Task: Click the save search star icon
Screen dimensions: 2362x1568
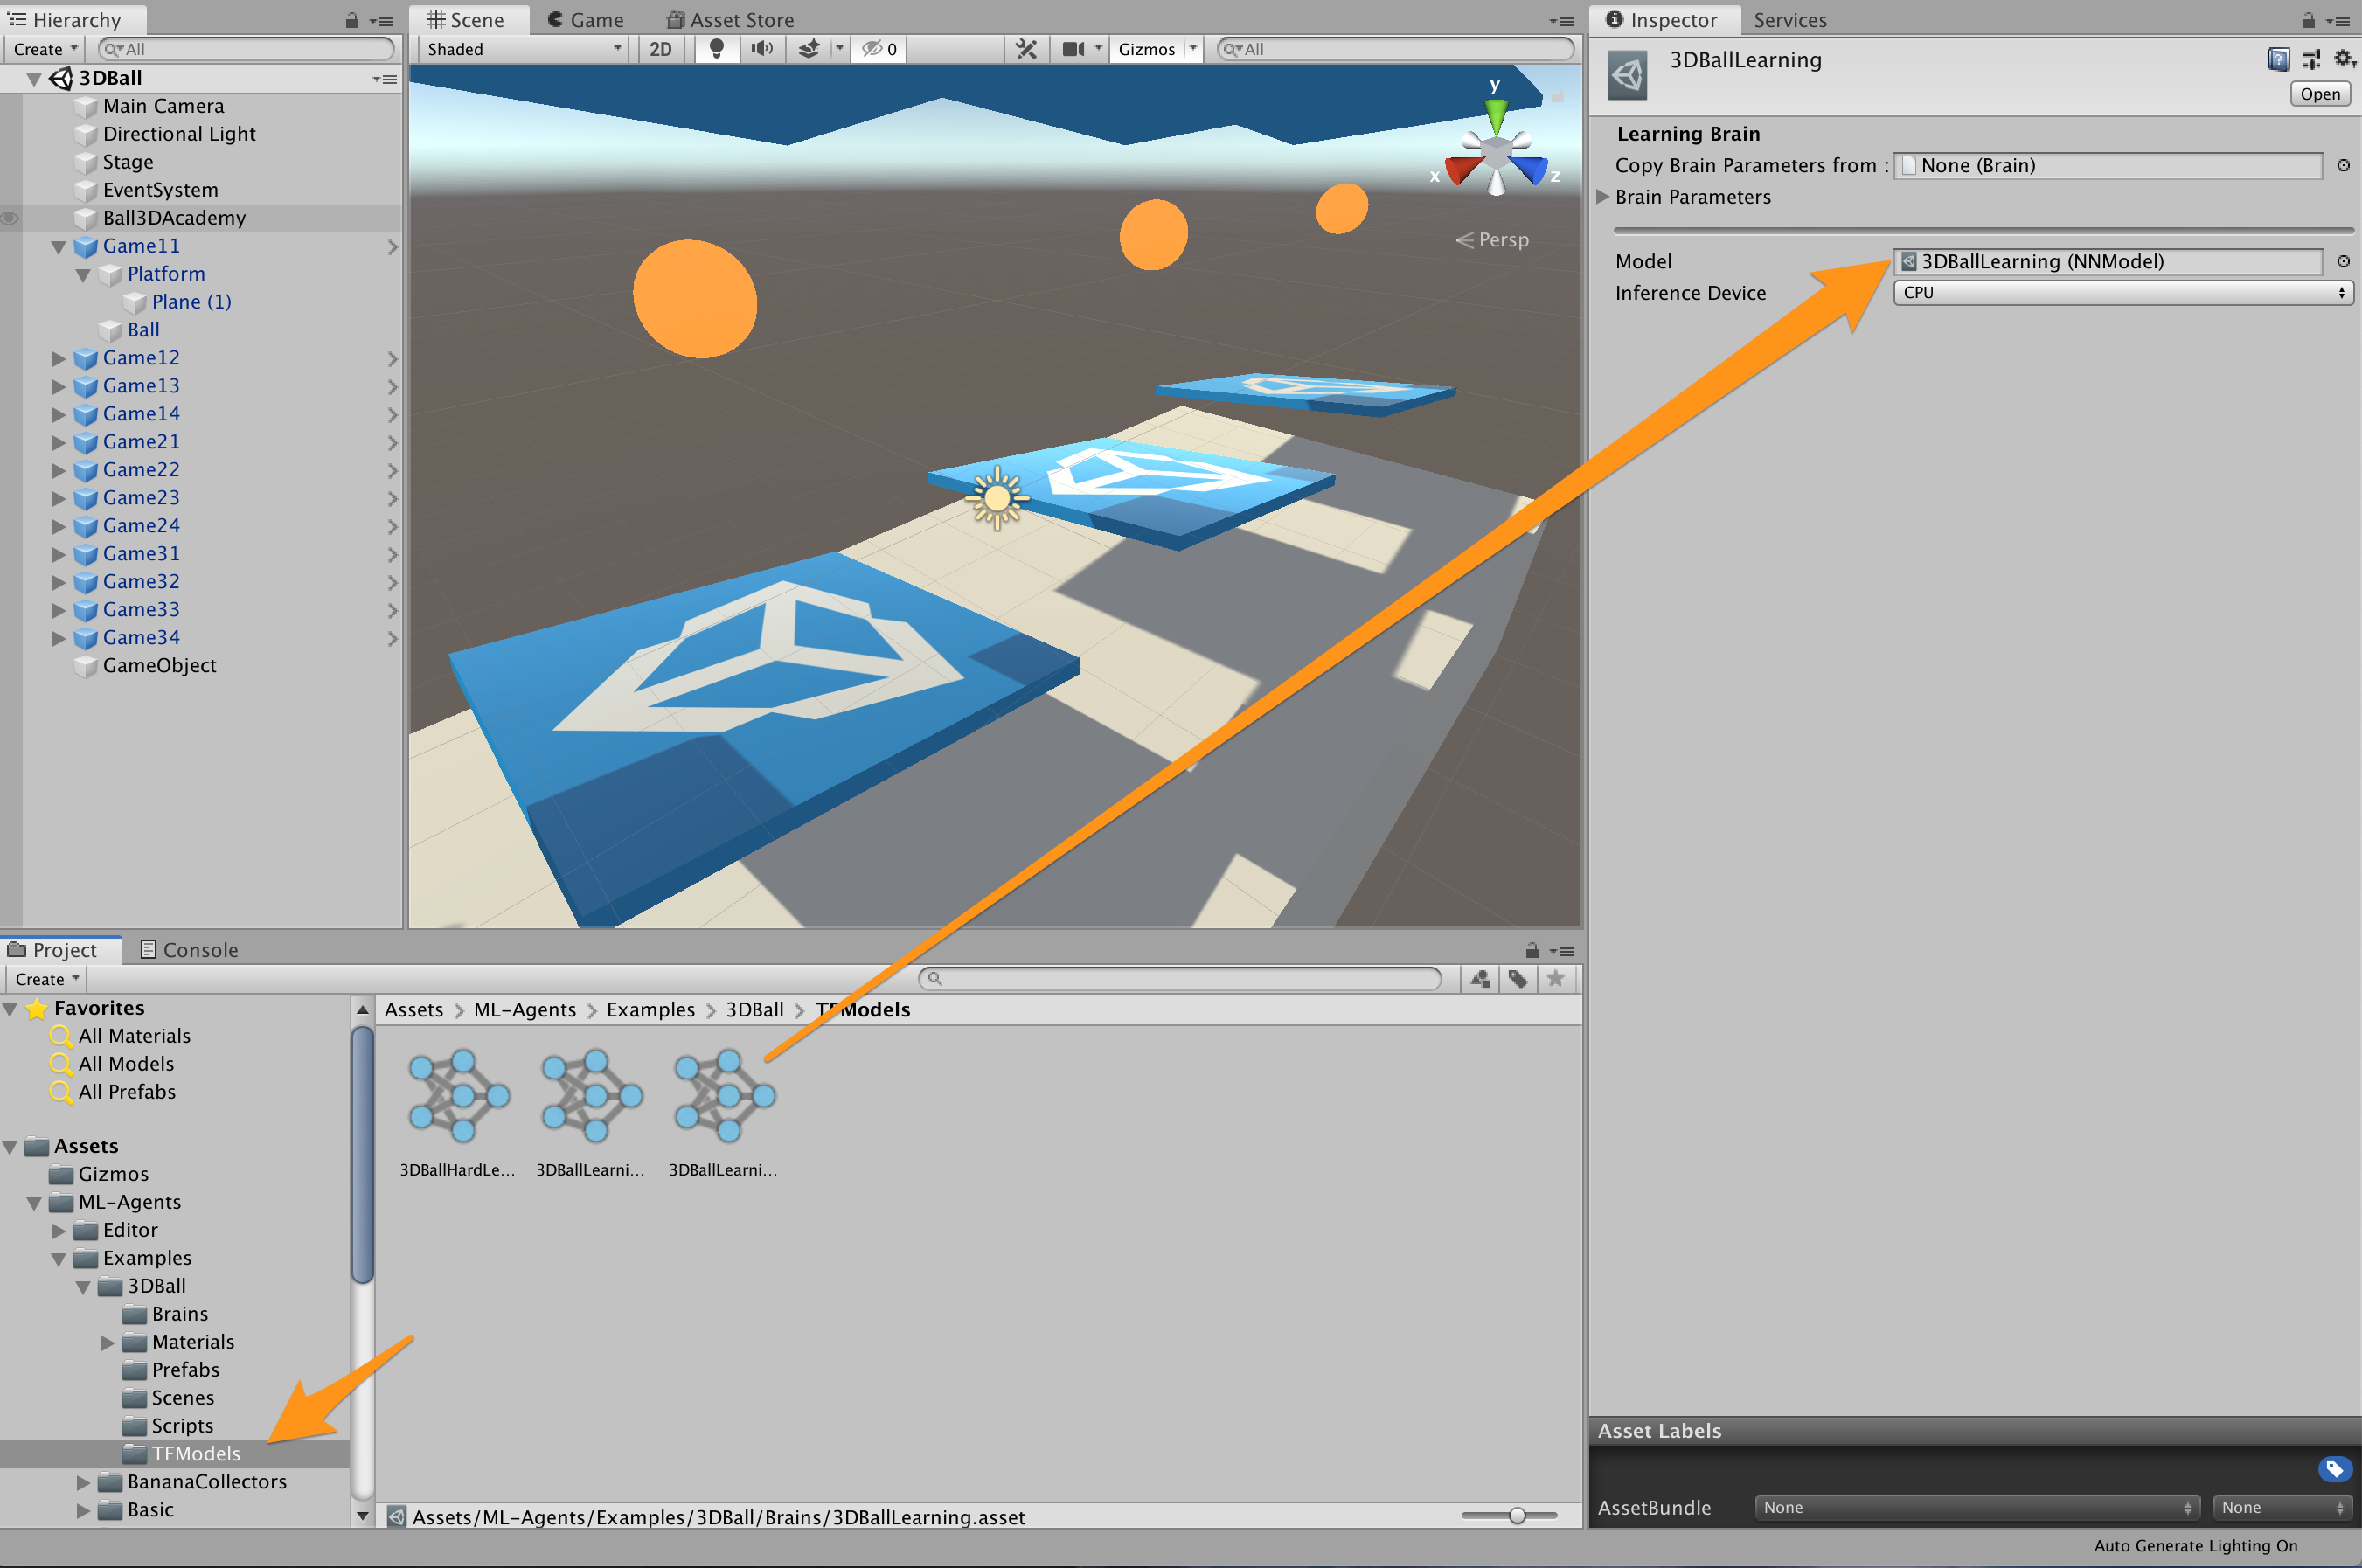Action: point(1555,979)
